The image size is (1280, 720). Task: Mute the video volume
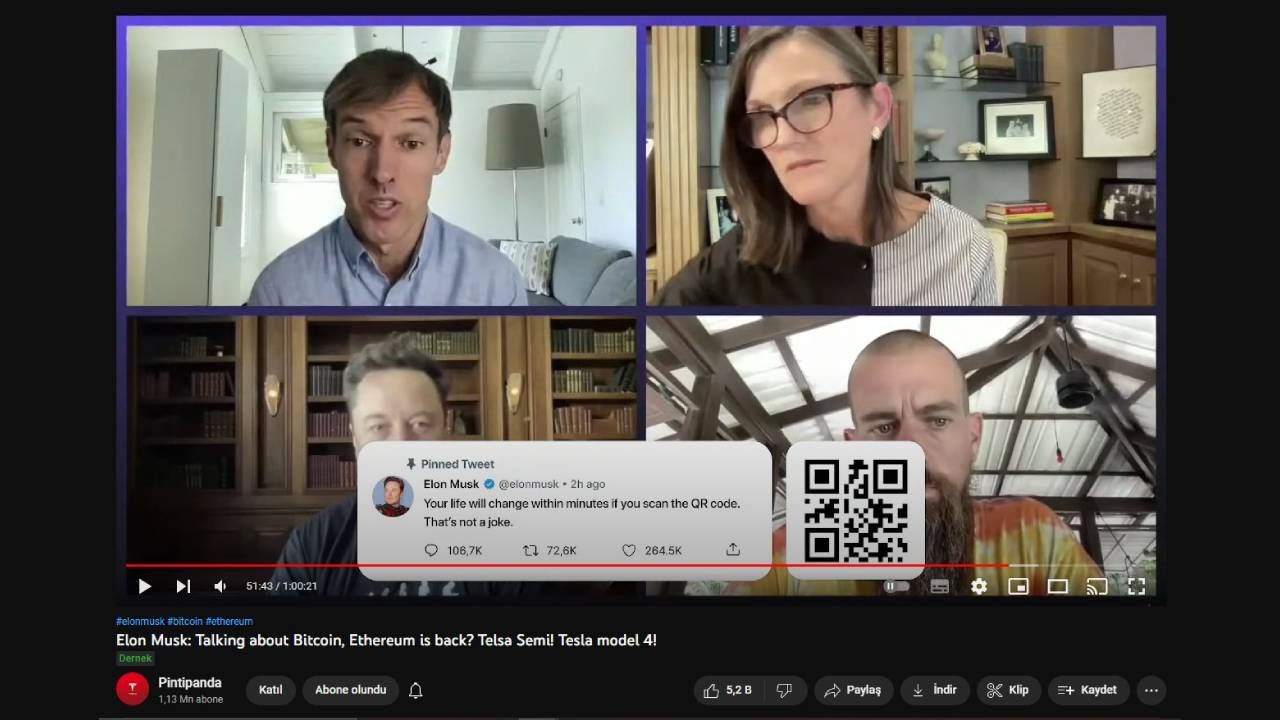[x=220, y=586]
